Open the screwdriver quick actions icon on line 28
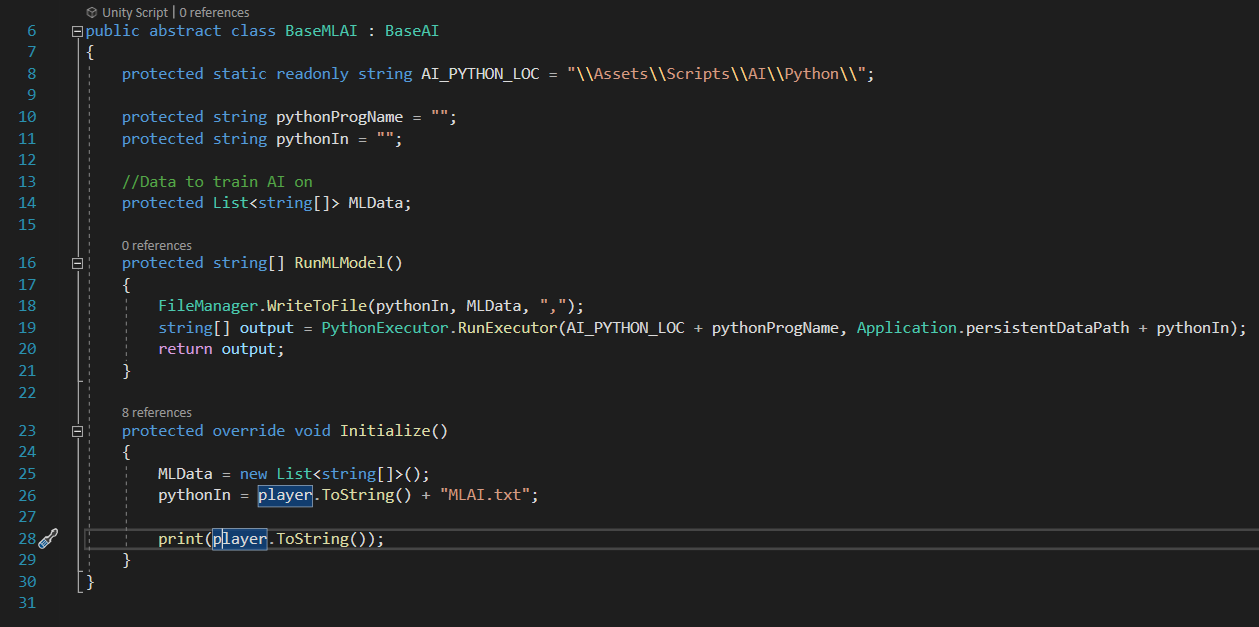Viewport: 1259px width, 627px height. coord(47,539)
